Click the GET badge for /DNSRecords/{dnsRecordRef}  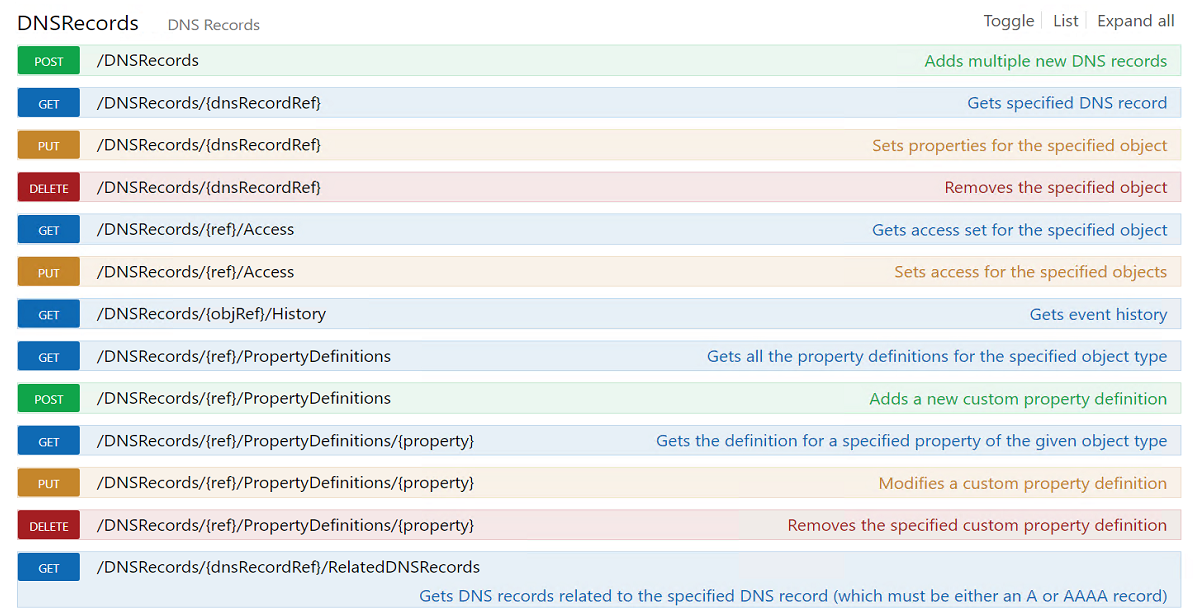[48, 104]
